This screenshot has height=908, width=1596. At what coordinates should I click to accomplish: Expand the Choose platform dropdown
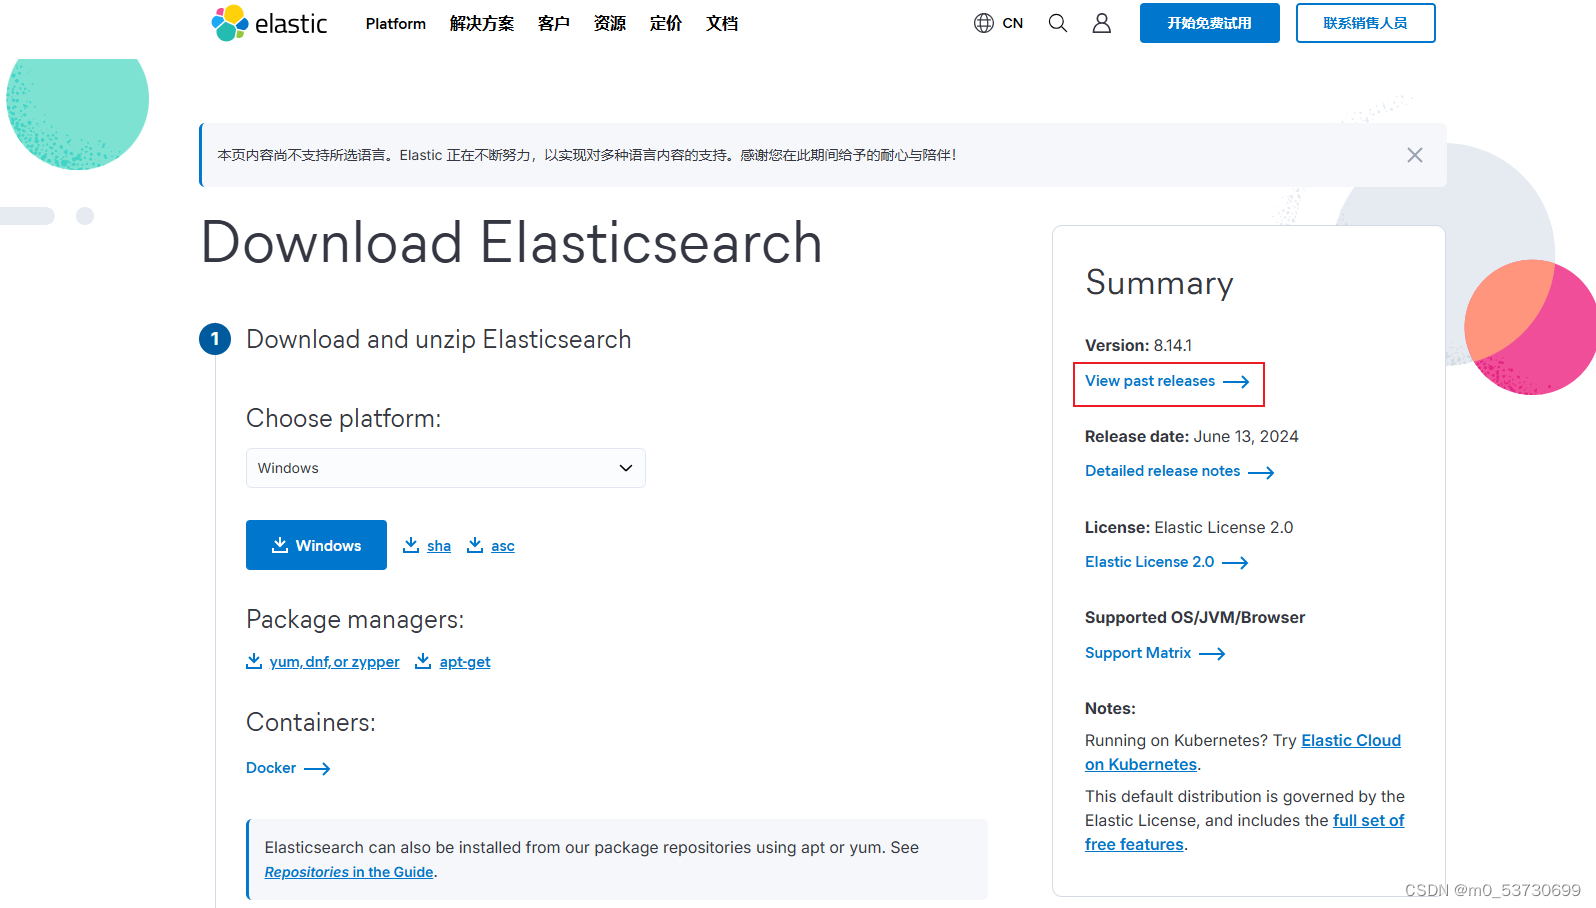(x=446, y=468)
